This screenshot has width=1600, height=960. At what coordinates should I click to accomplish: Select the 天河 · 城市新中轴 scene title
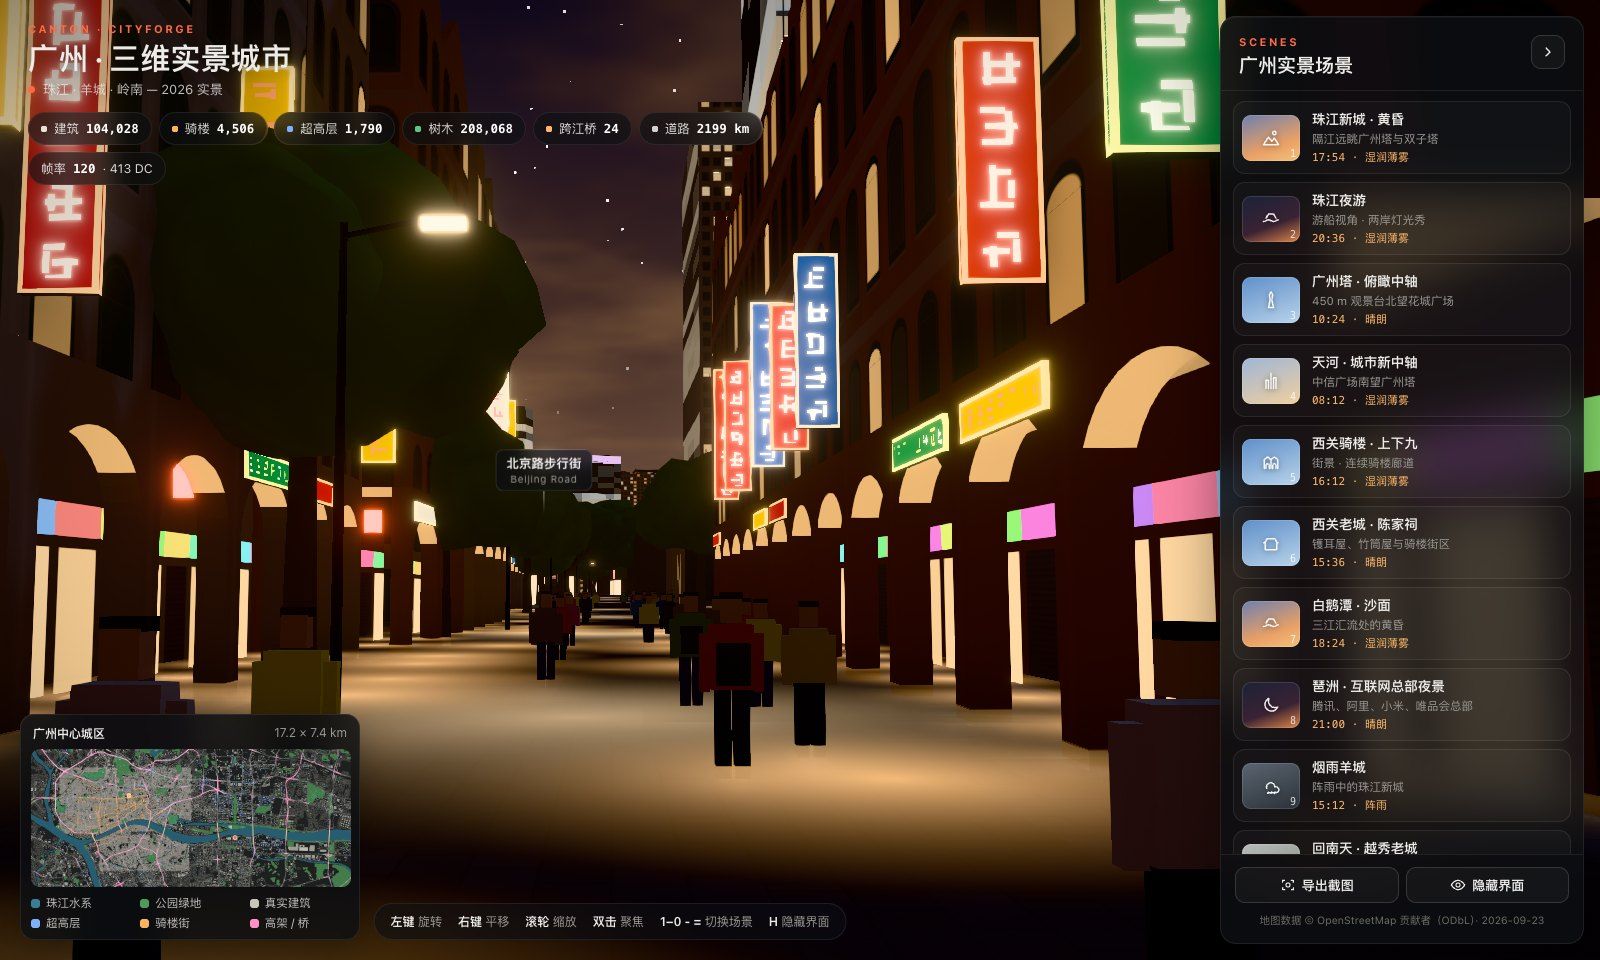pos(1365,362)
